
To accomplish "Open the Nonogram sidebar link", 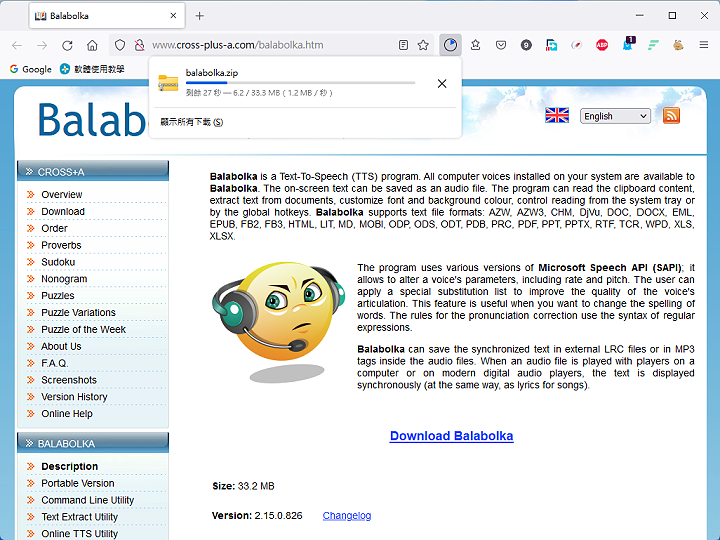I will [64, 279].
